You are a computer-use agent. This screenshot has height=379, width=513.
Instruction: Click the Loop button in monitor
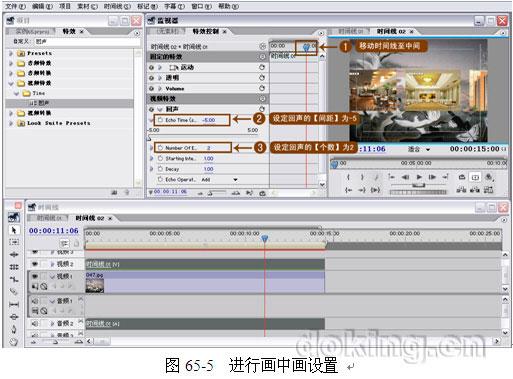tap(462, 177)
